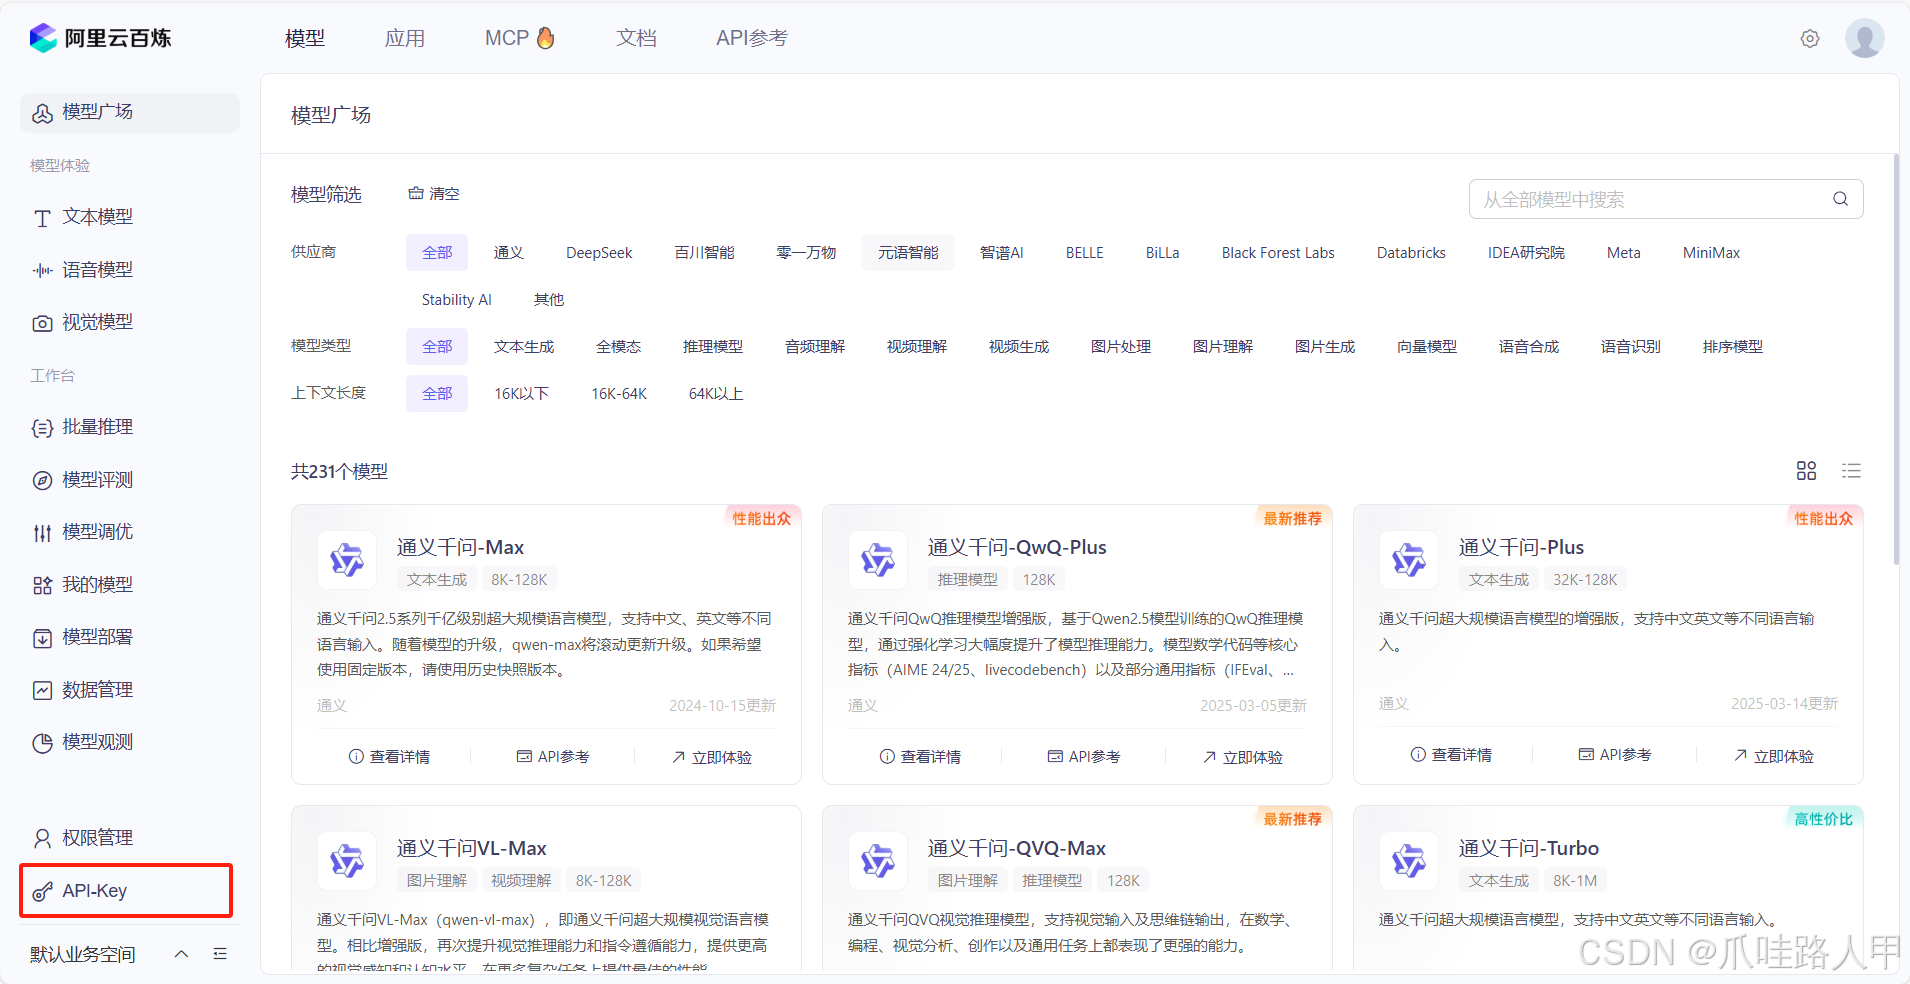The image size is (1910, 984).
Task: Switch model list to list view
Action: coord(1852,470)
